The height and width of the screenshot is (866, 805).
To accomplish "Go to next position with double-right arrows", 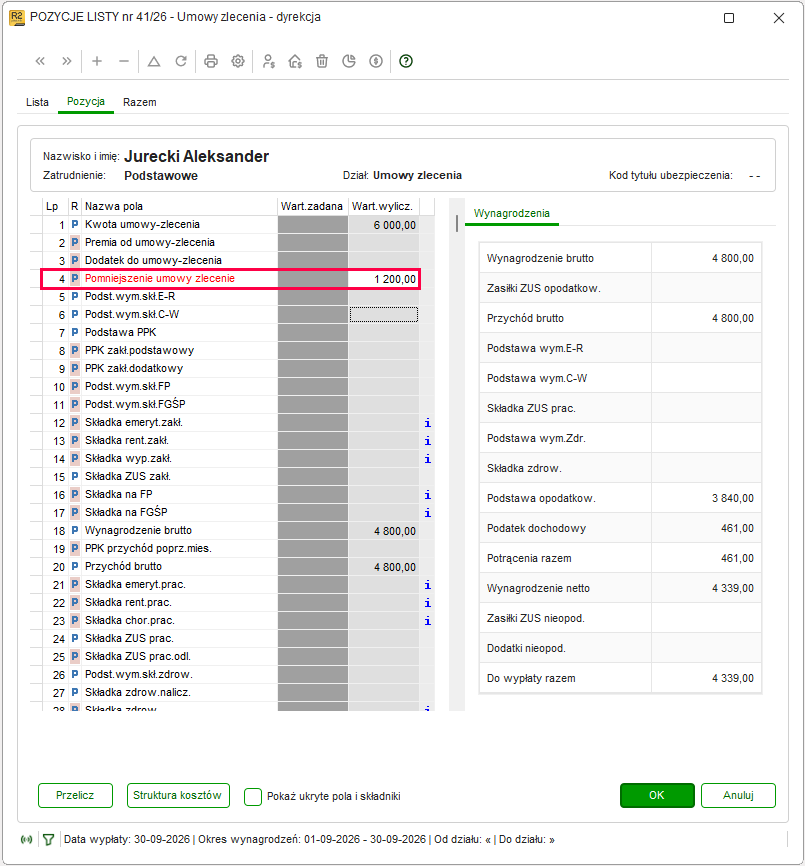I will [x=67, y=61].
